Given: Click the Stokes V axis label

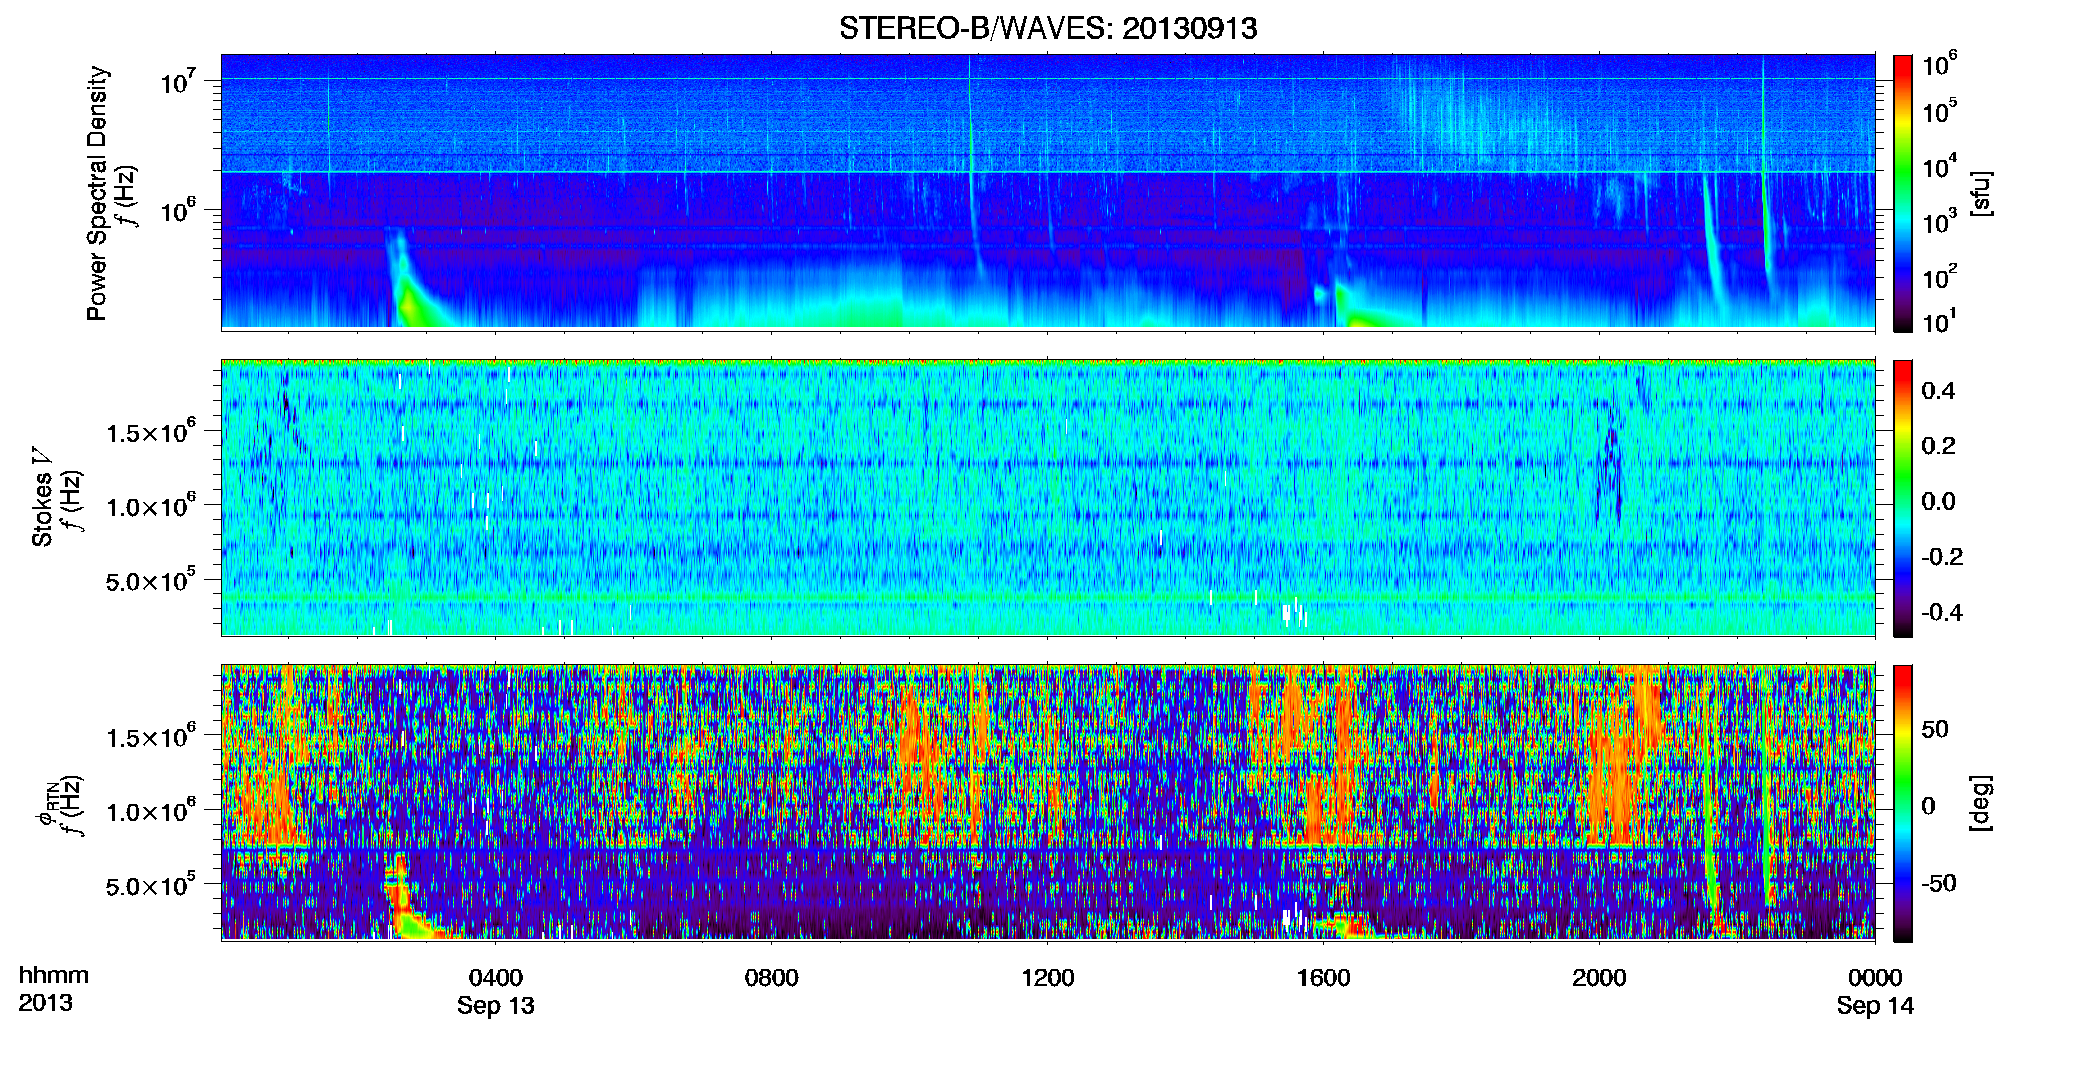Looking at the screenshot, I should coord(42,497).
